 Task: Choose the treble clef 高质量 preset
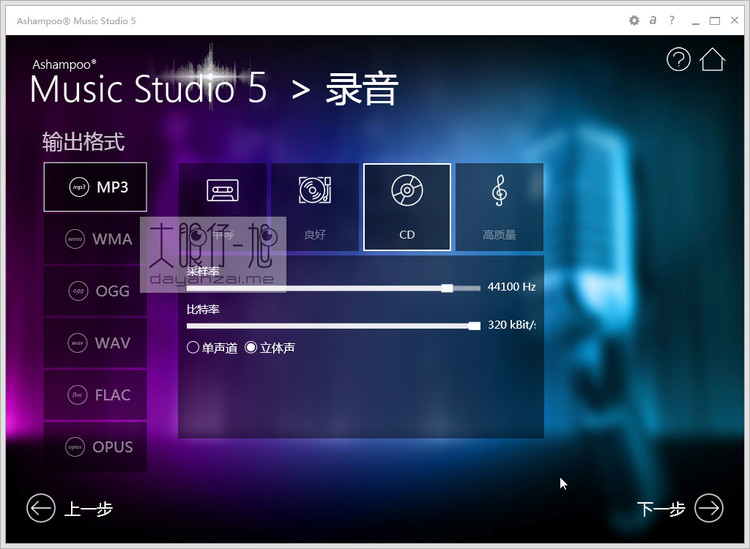pos(499,207)
